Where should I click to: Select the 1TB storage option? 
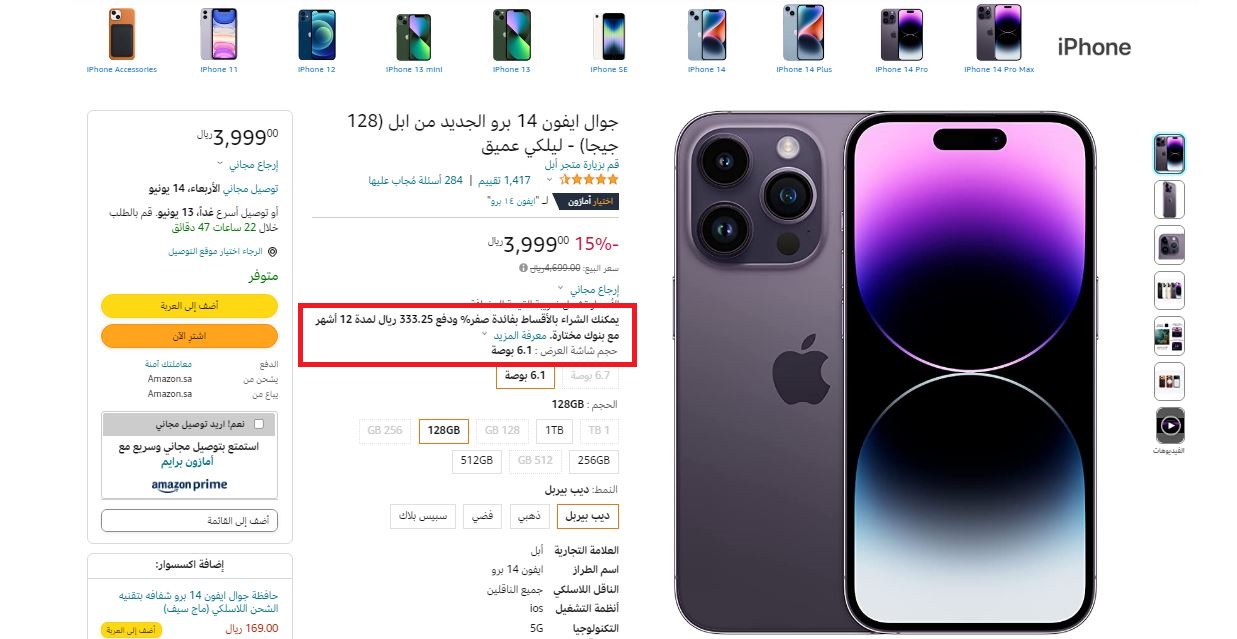click(x=552, y=431)
